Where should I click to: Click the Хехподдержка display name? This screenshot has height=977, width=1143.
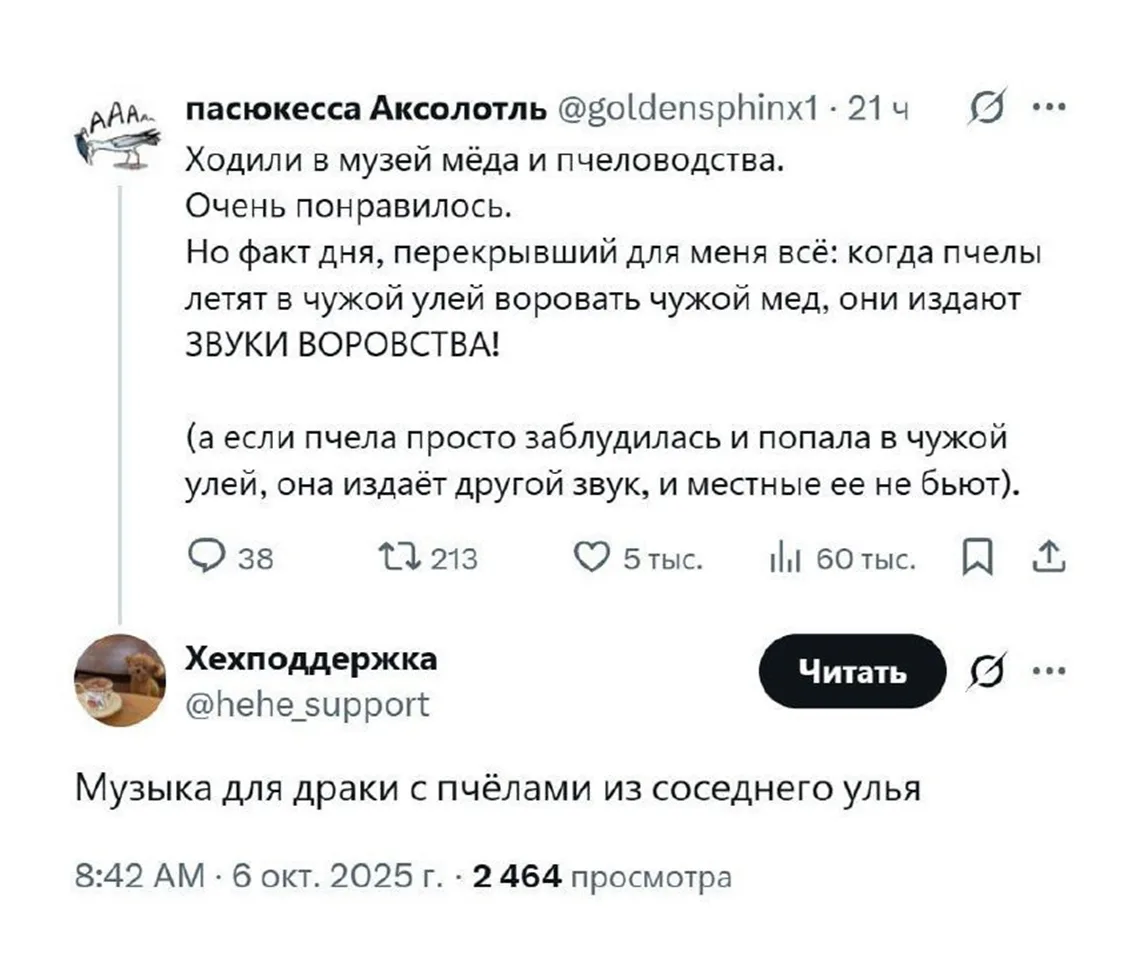(x=311, y=660)
